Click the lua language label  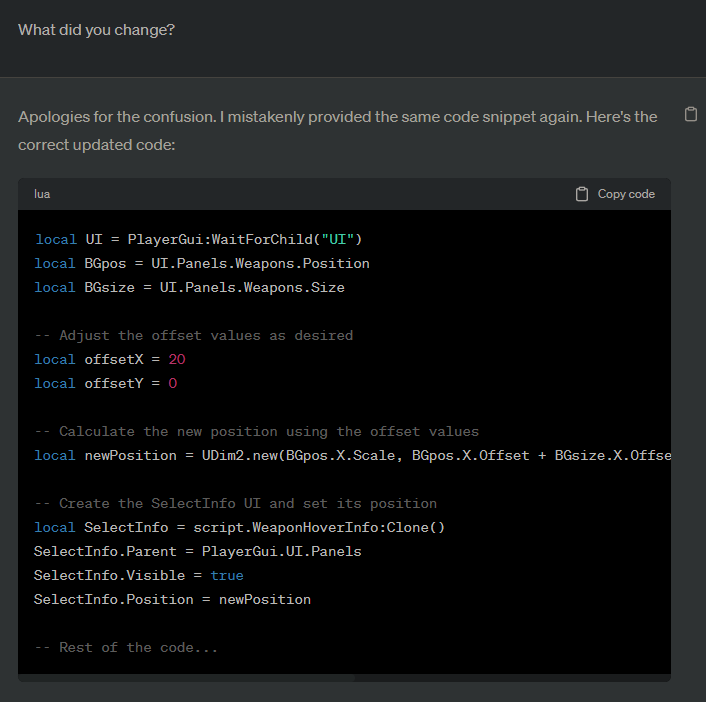(42, 194)
